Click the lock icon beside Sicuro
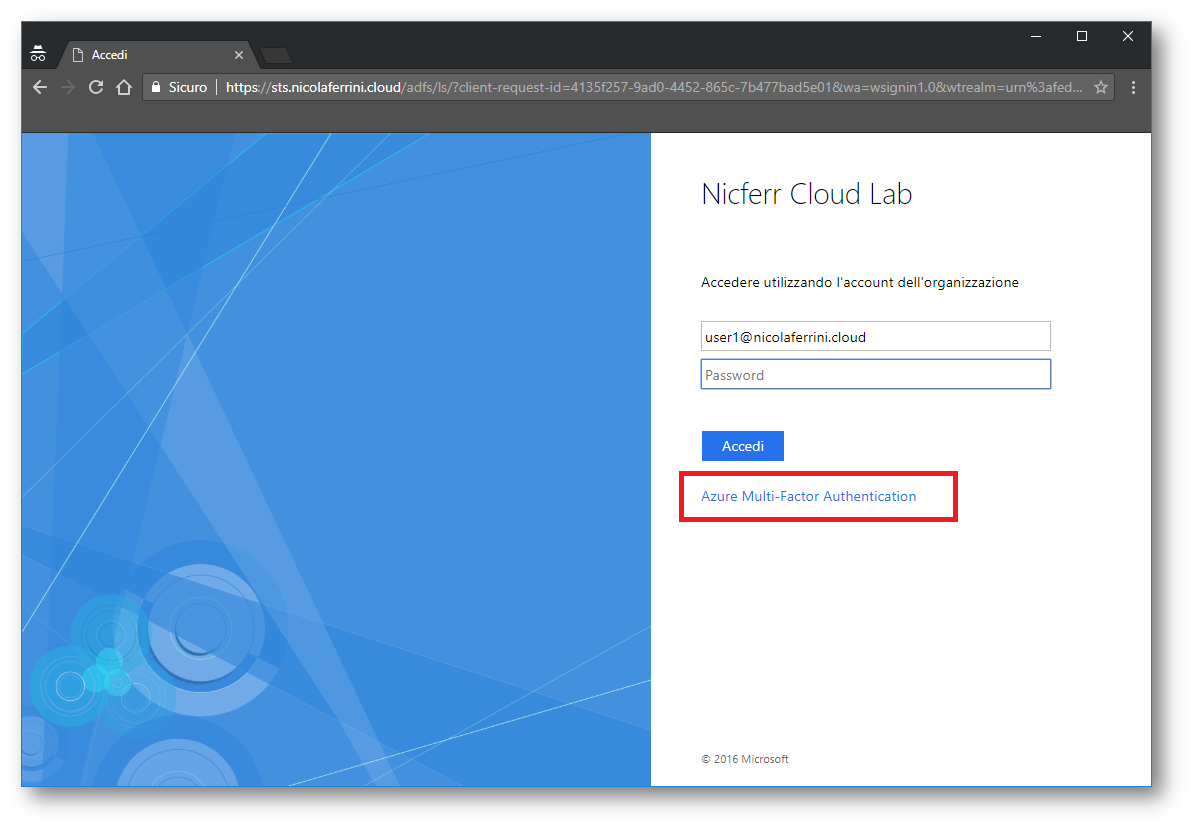Viewport: 1194px width, 829px height. [156, 88]
